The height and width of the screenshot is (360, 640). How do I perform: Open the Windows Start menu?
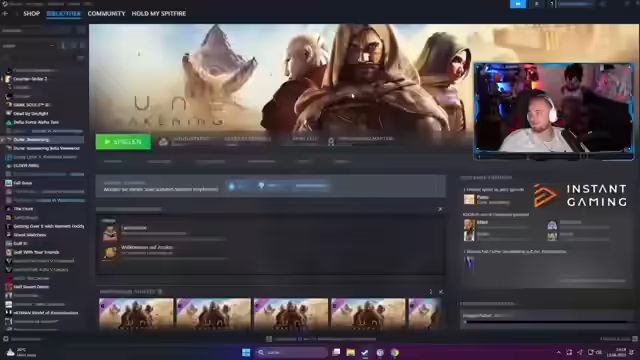point(246,352)
